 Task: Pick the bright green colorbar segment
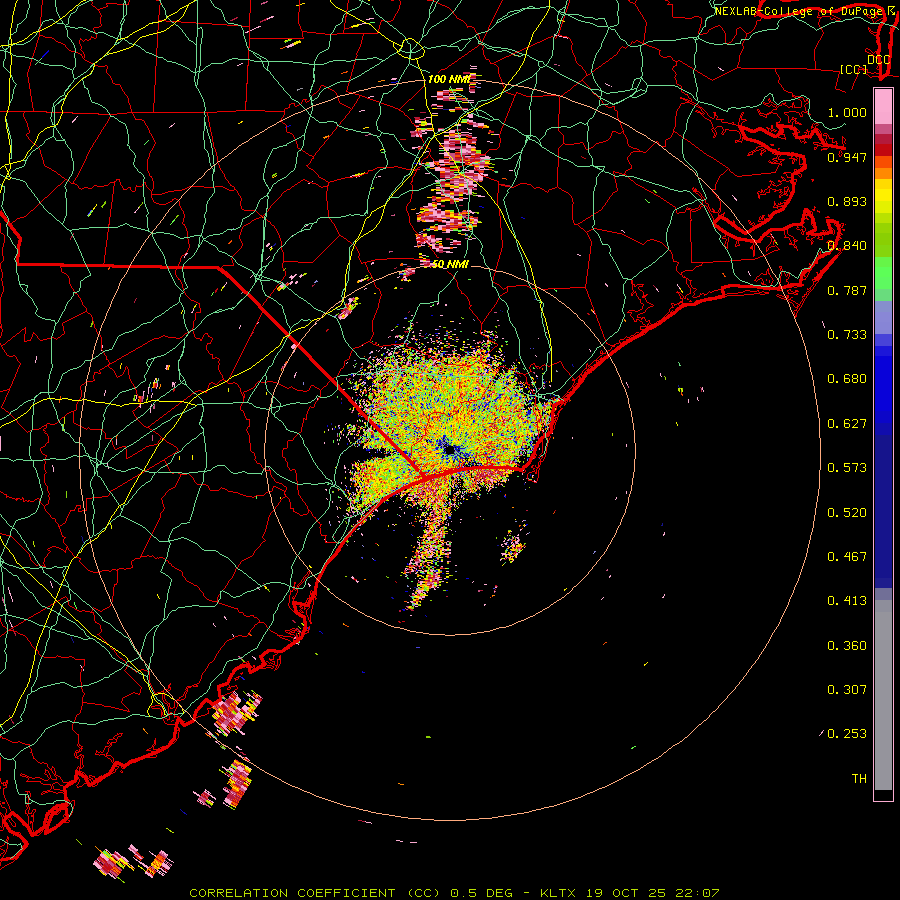883,273
